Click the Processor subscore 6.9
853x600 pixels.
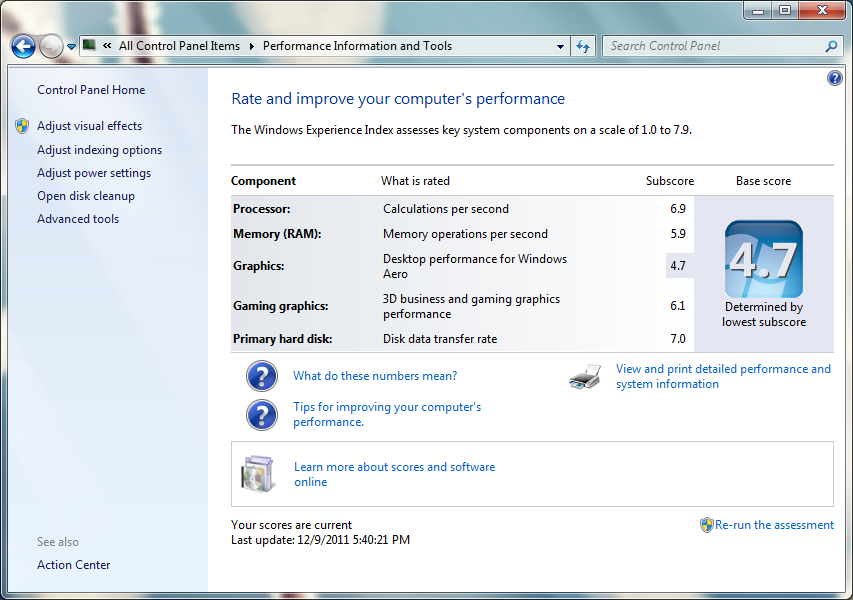pos(678,209)
